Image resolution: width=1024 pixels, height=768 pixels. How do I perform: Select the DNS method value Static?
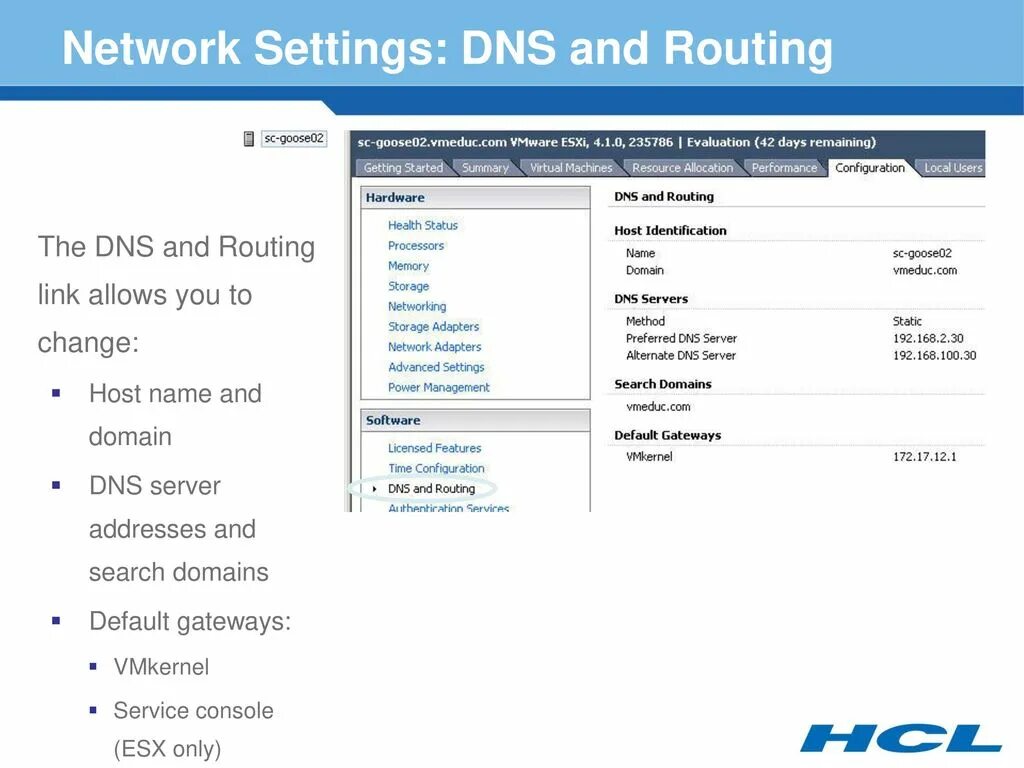point(907,321)
